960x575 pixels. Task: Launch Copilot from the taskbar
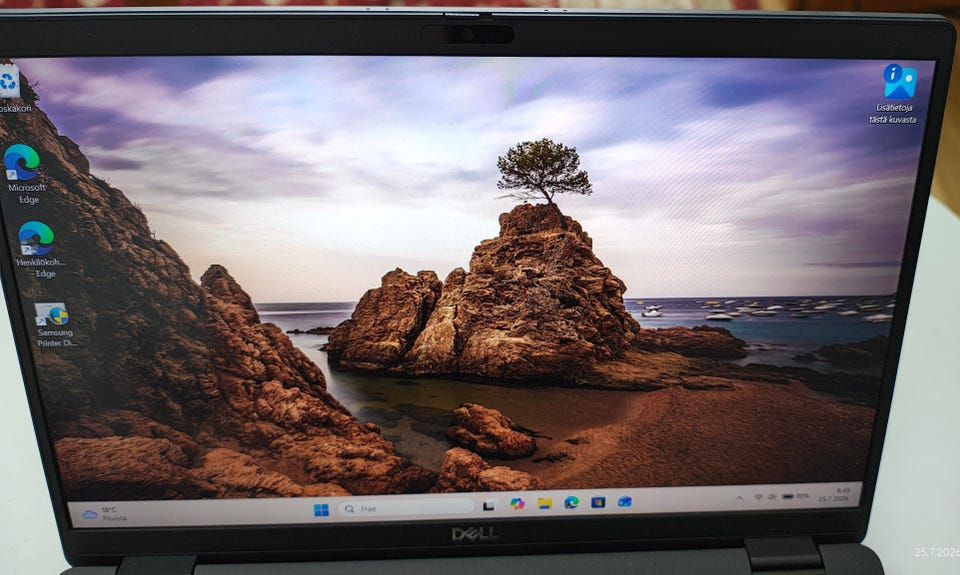tap(517, 503)
